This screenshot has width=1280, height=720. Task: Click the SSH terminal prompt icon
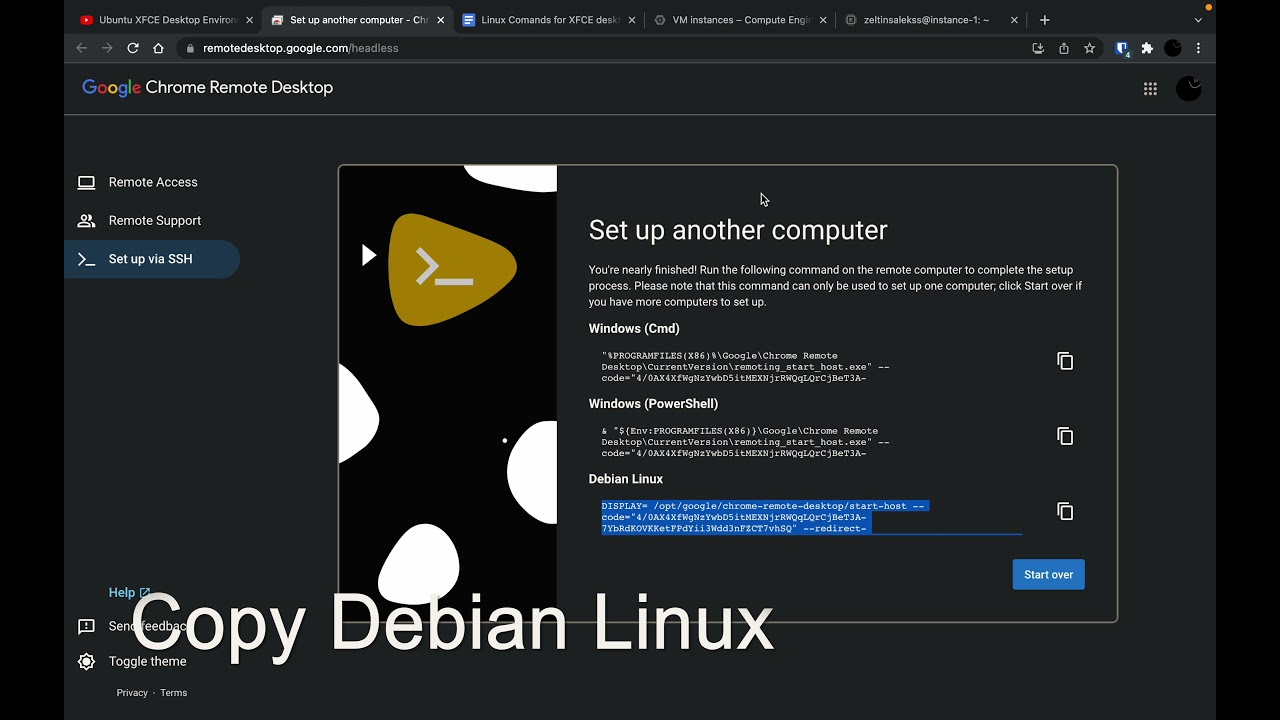[87, 259]
